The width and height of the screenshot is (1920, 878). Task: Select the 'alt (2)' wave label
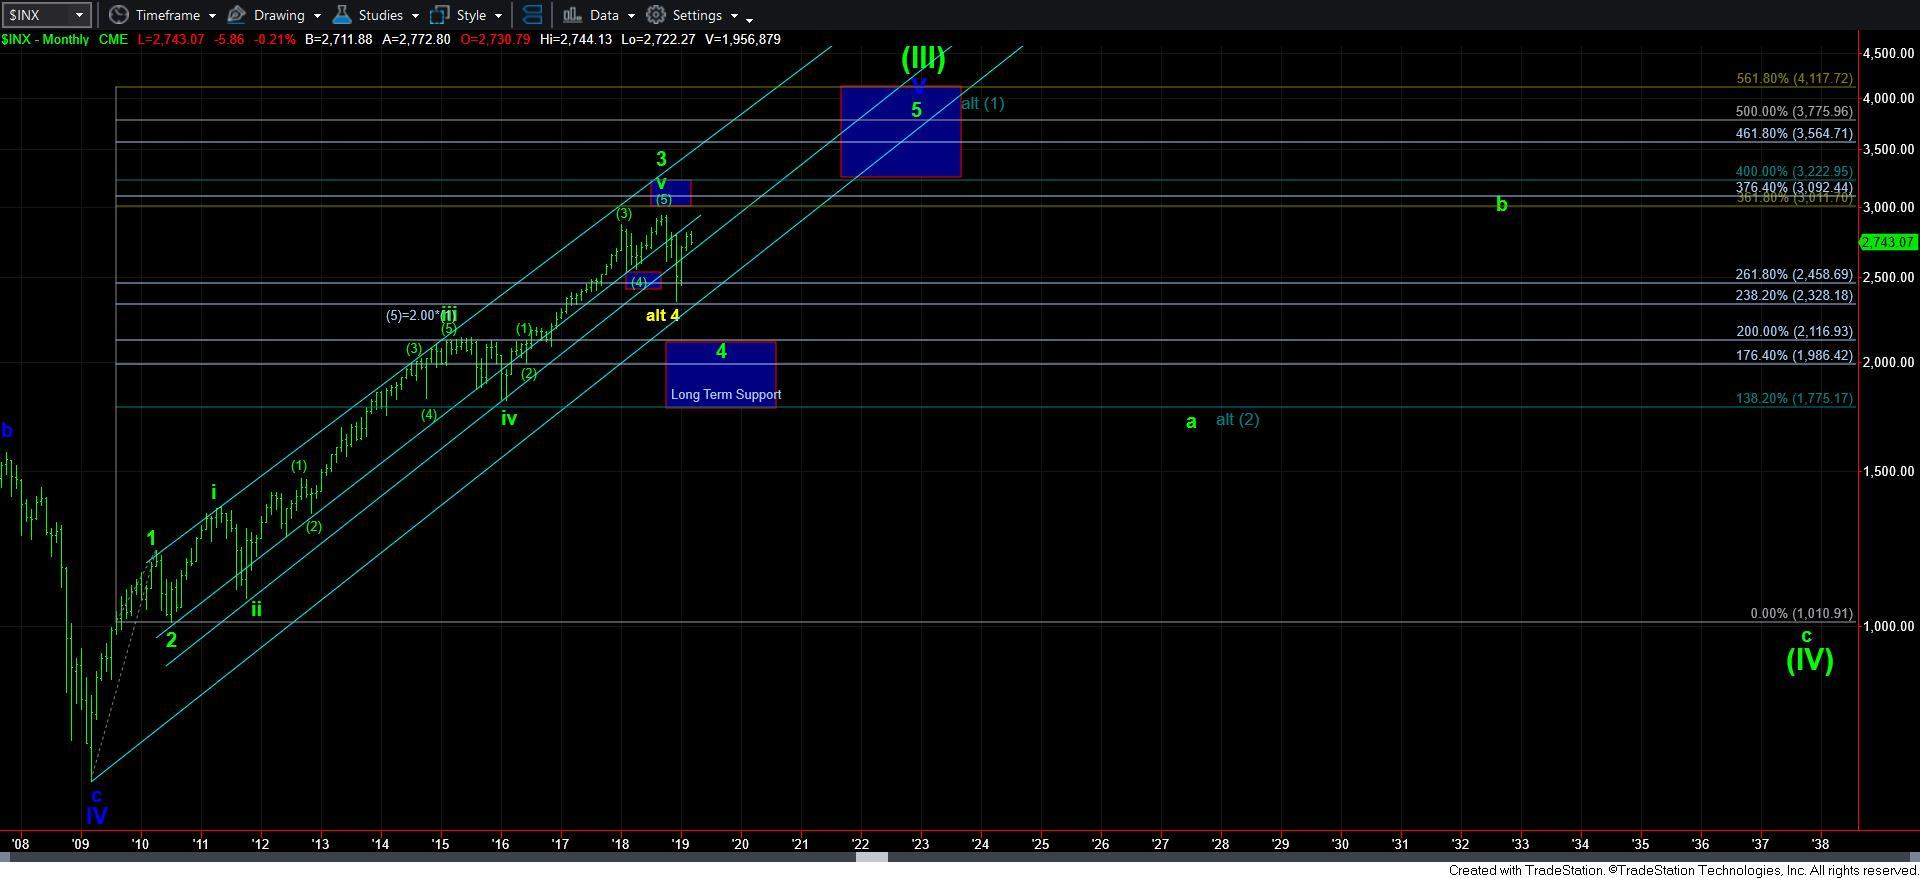[1237, 420]
